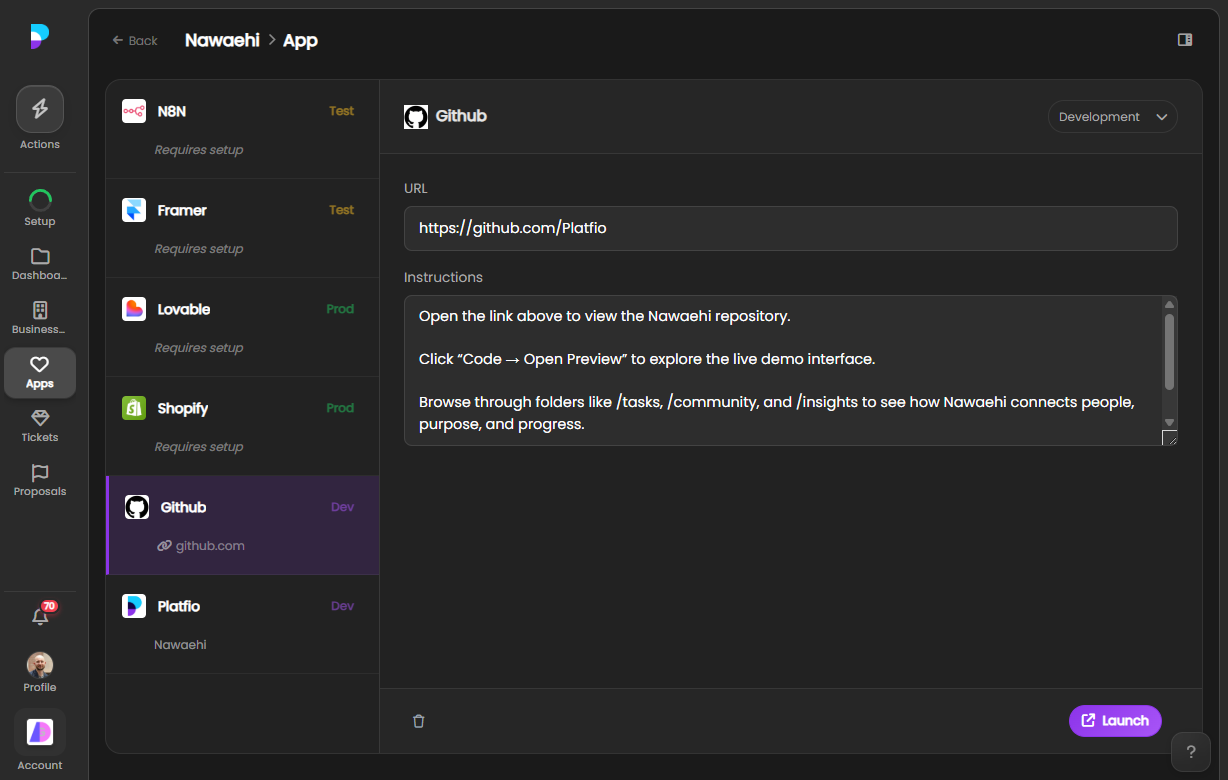
Task: Click inside the URL input field
Action: coord(790,228)
